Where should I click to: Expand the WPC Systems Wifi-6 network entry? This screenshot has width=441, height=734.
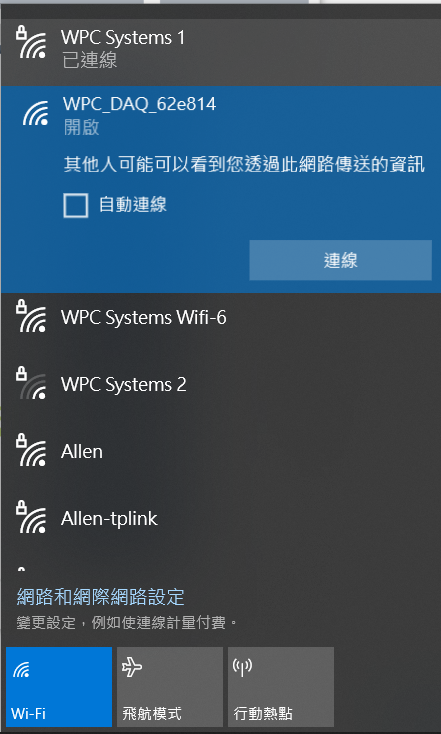click(220, 317)
